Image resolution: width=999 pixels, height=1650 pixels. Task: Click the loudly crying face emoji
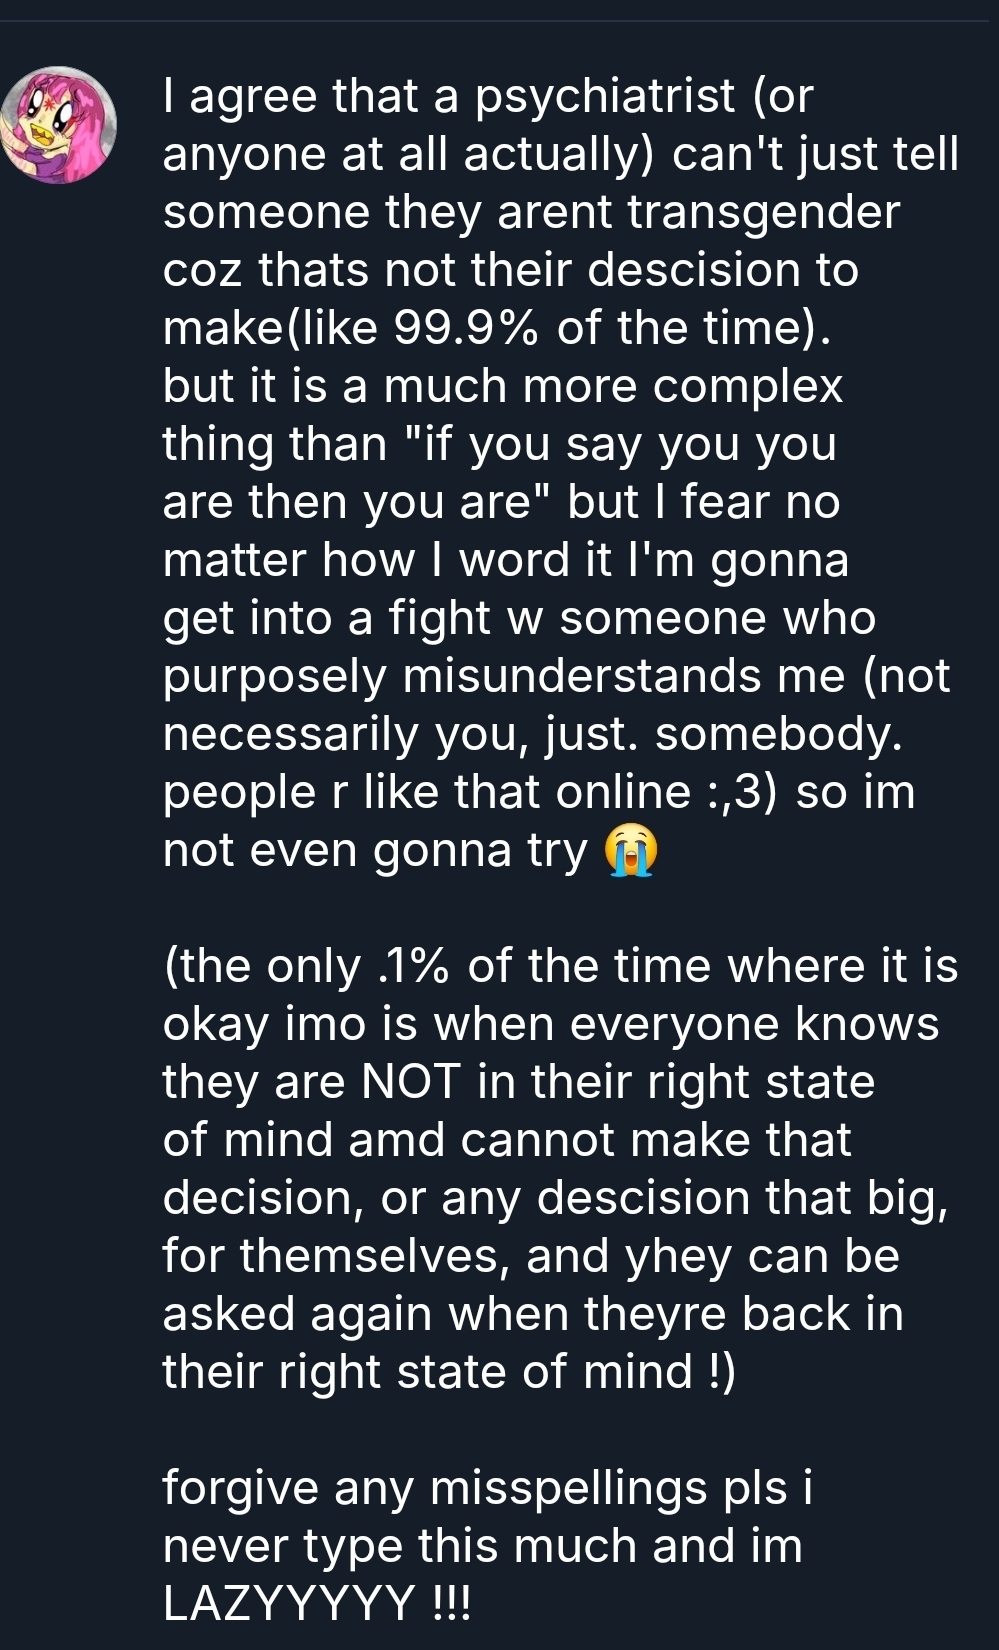pos(631,852)
